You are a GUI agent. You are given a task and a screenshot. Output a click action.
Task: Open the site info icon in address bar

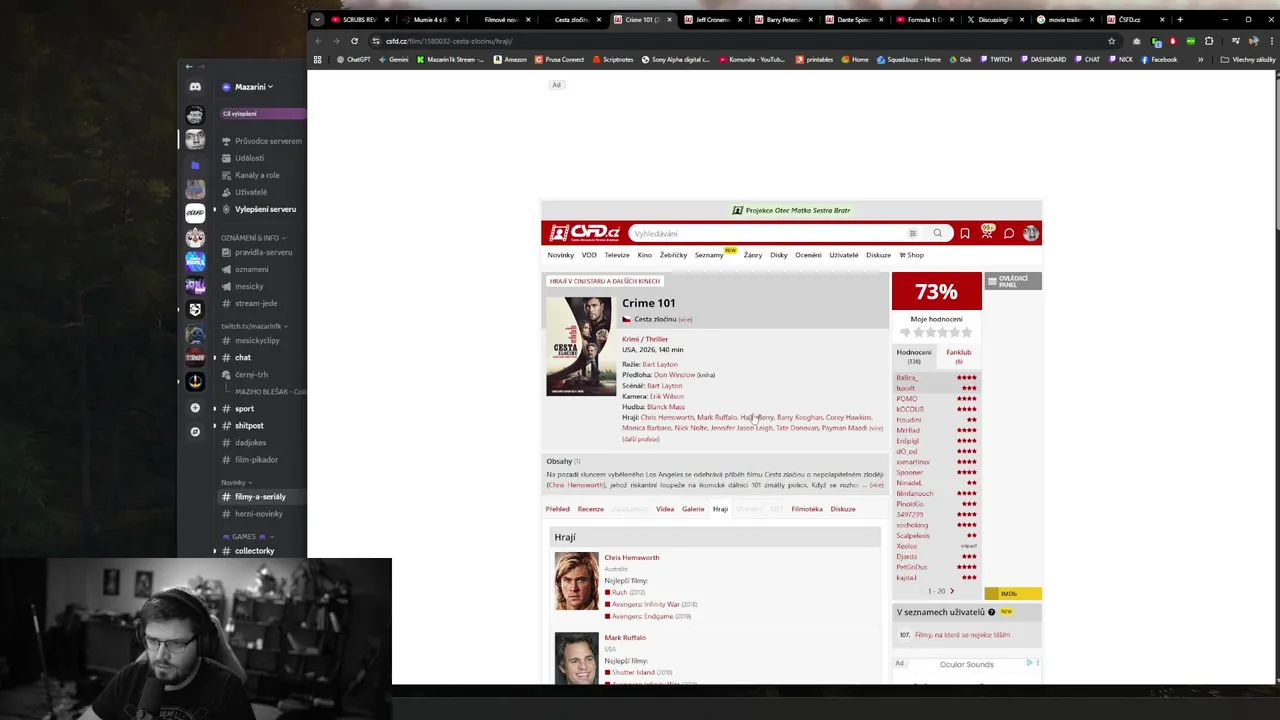point(375,41)
